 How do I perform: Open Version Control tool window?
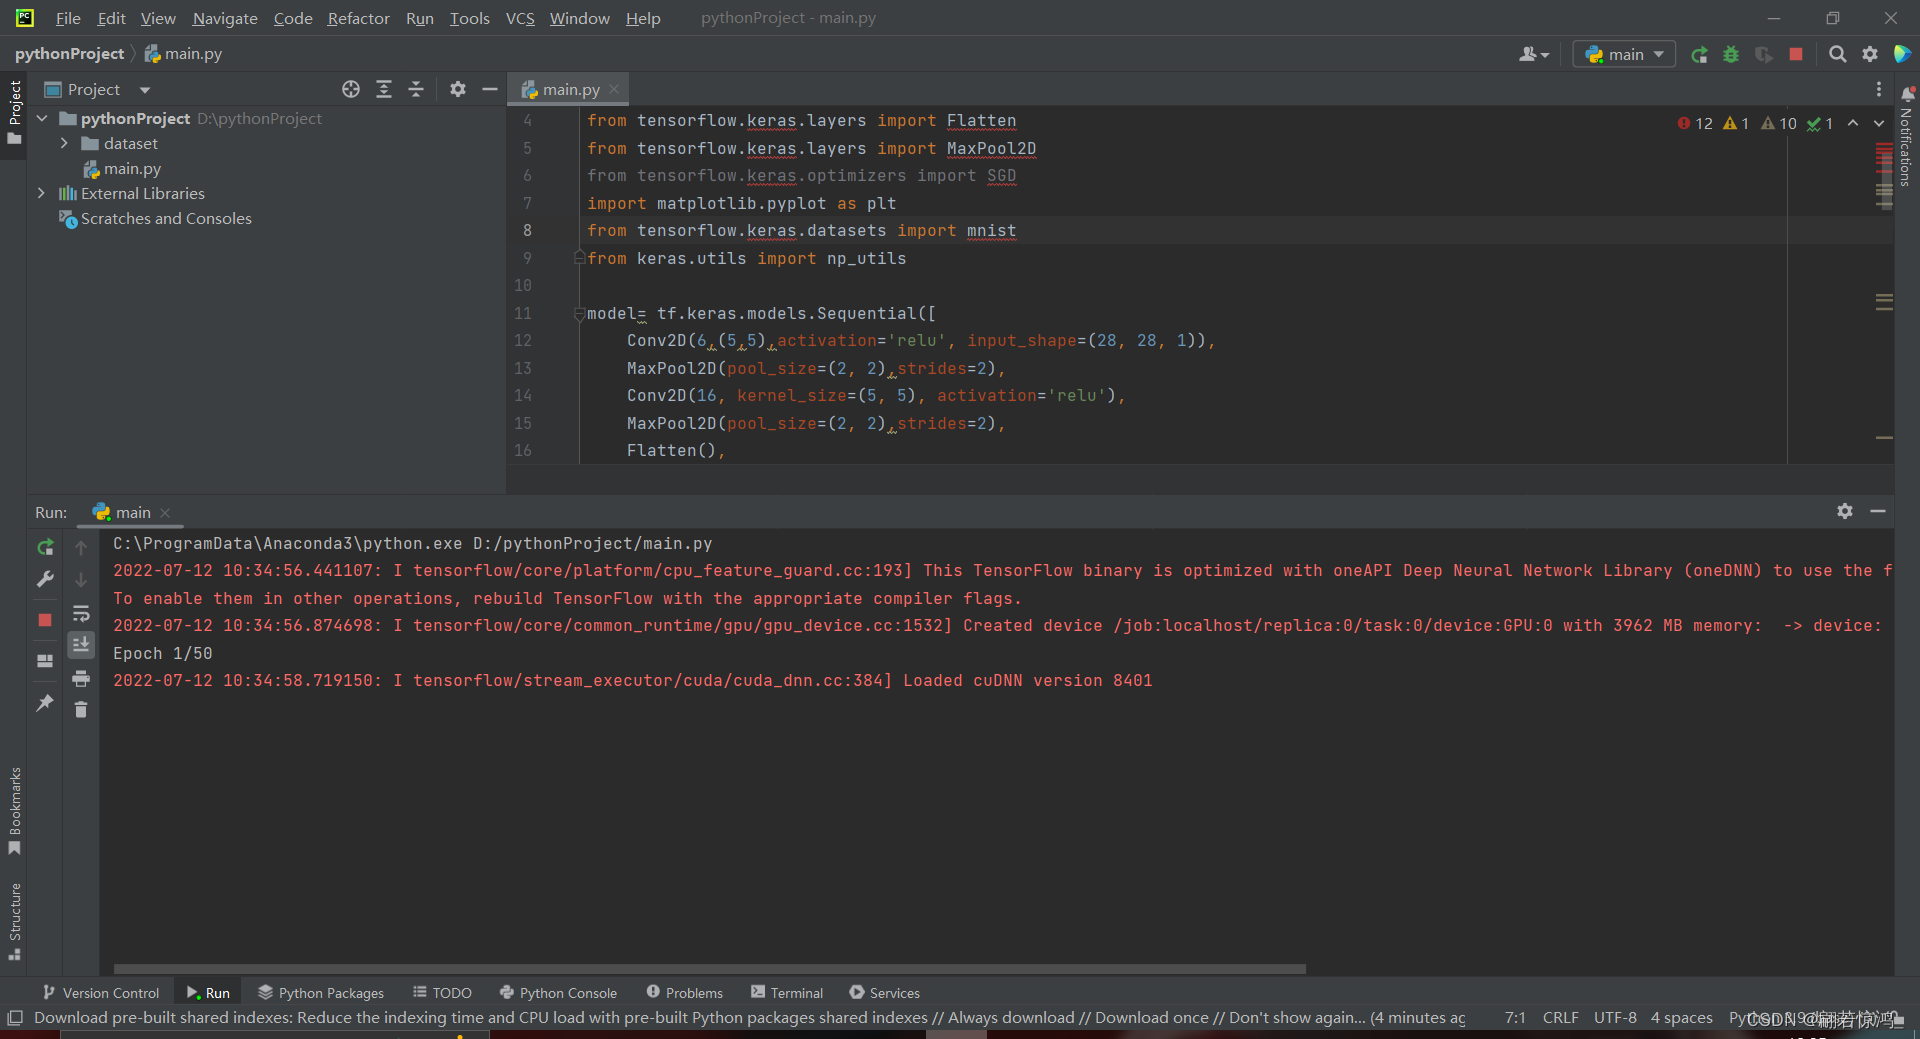point(100,992)
